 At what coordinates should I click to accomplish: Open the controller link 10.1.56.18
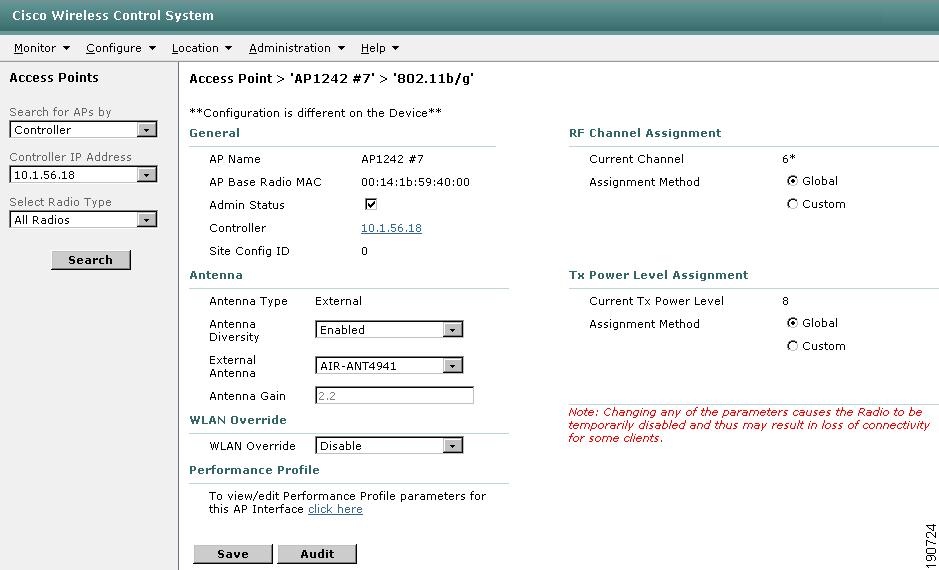click(391, 228)
